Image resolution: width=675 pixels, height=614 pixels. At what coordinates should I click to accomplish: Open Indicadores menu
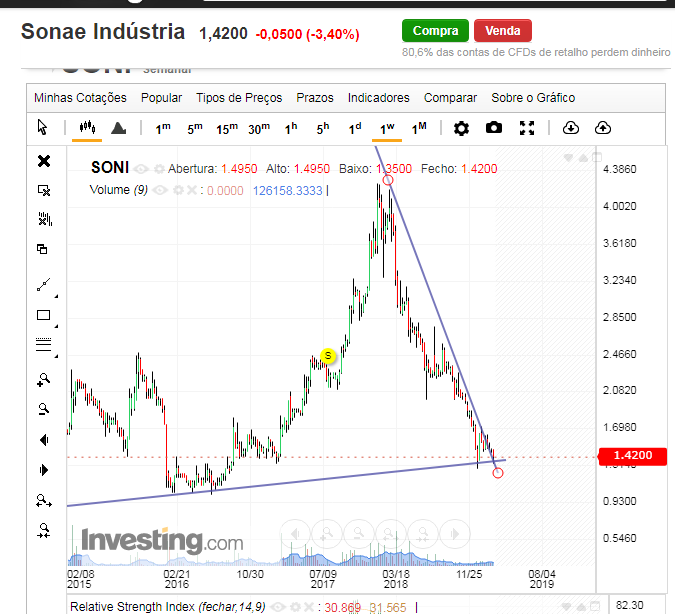point(378,98)
